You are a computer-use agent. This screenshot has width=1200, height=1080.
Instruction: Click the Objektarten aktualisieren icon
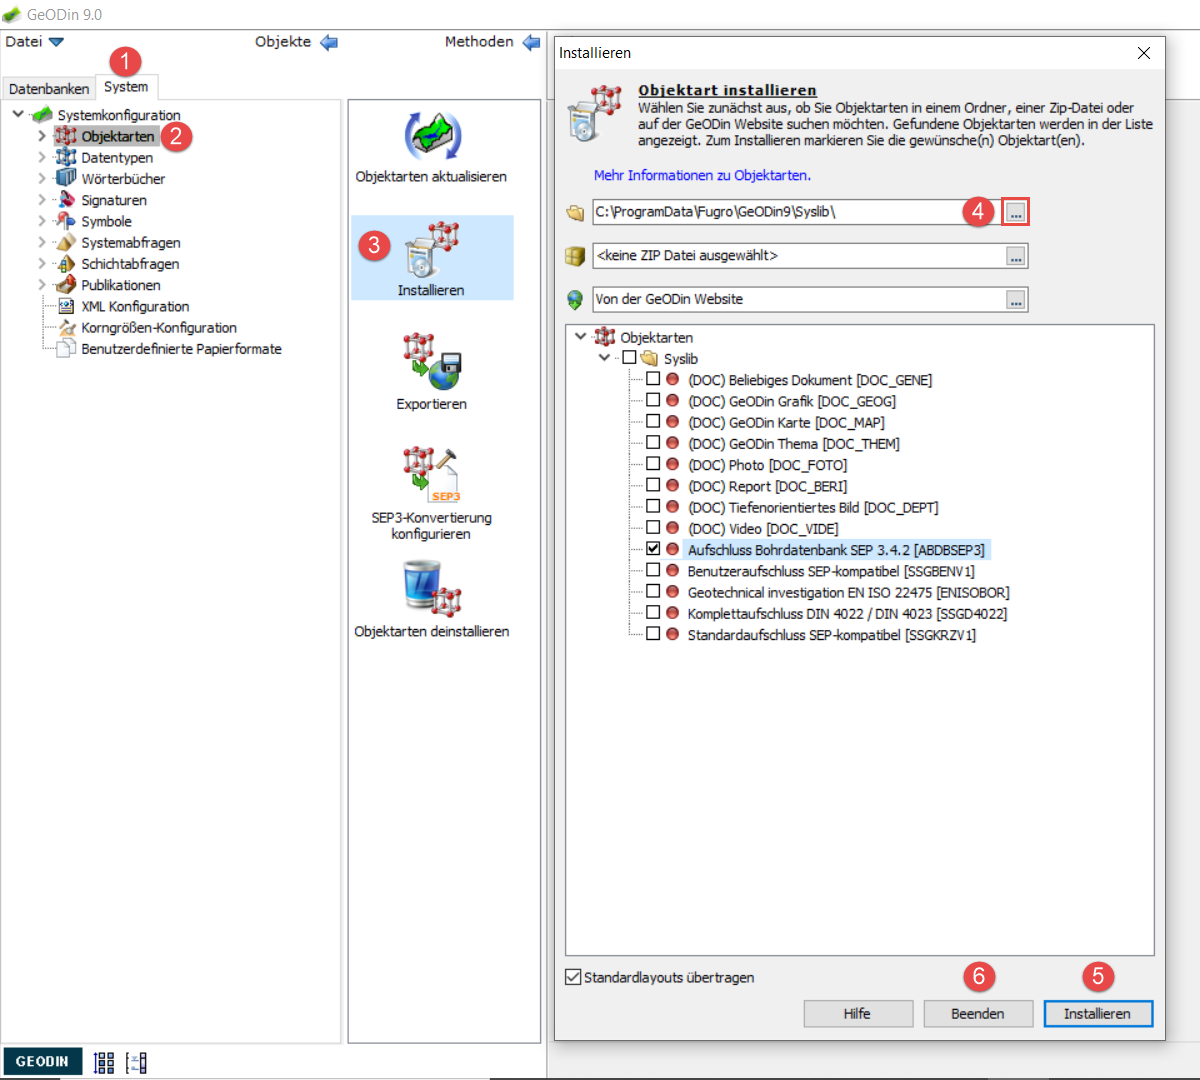432,136
